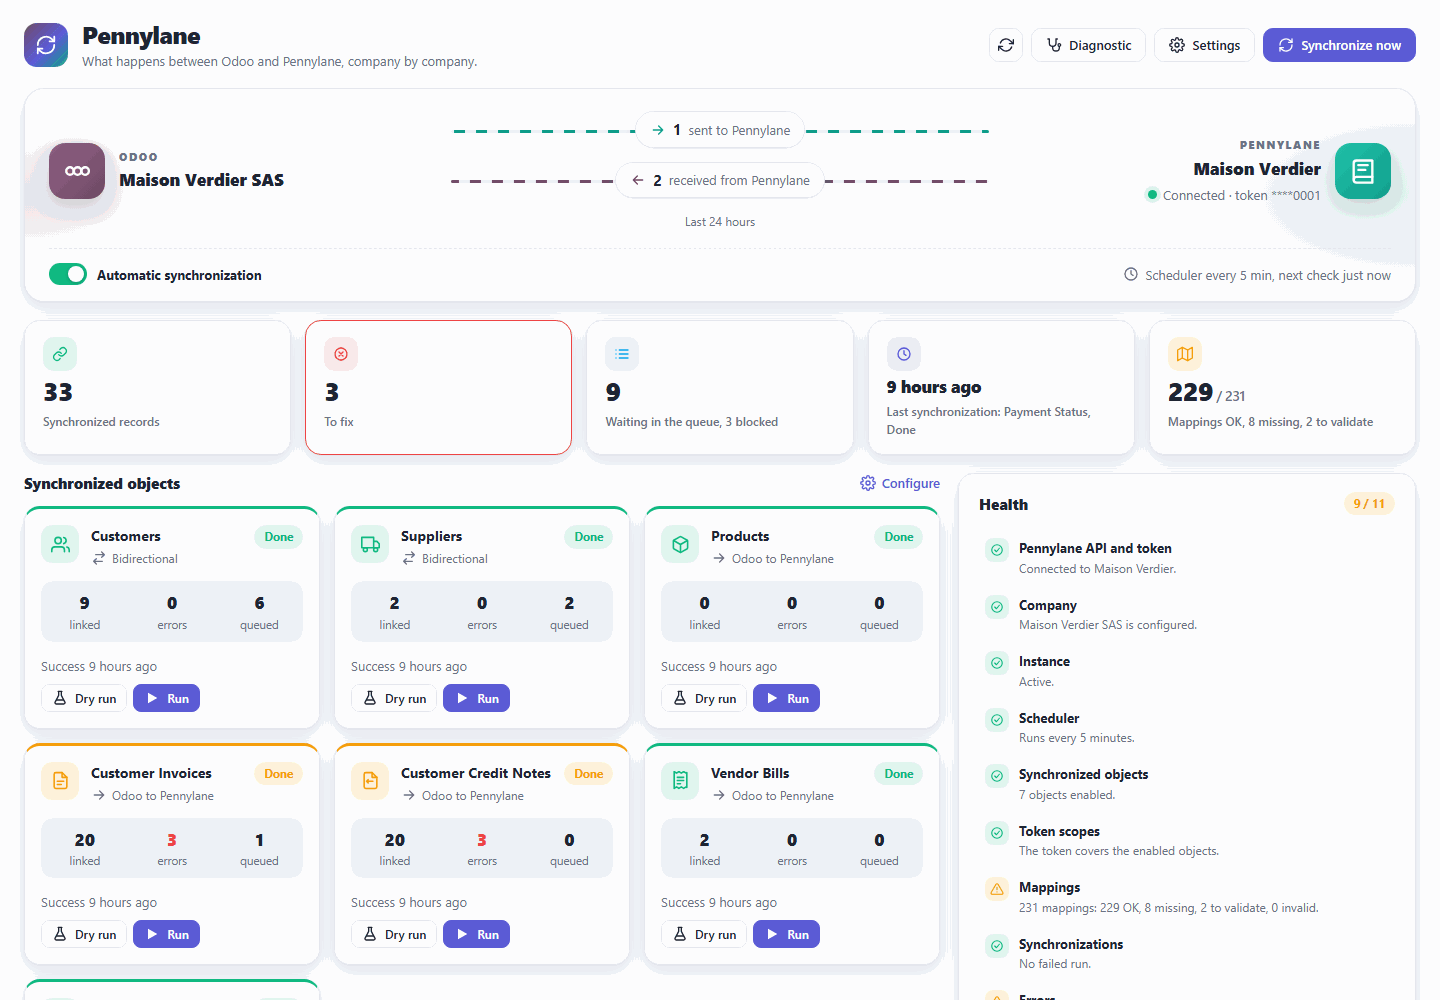Screen dimensions: 1440x1000
Task: Click the Products box icon
Action: point(680,545)
